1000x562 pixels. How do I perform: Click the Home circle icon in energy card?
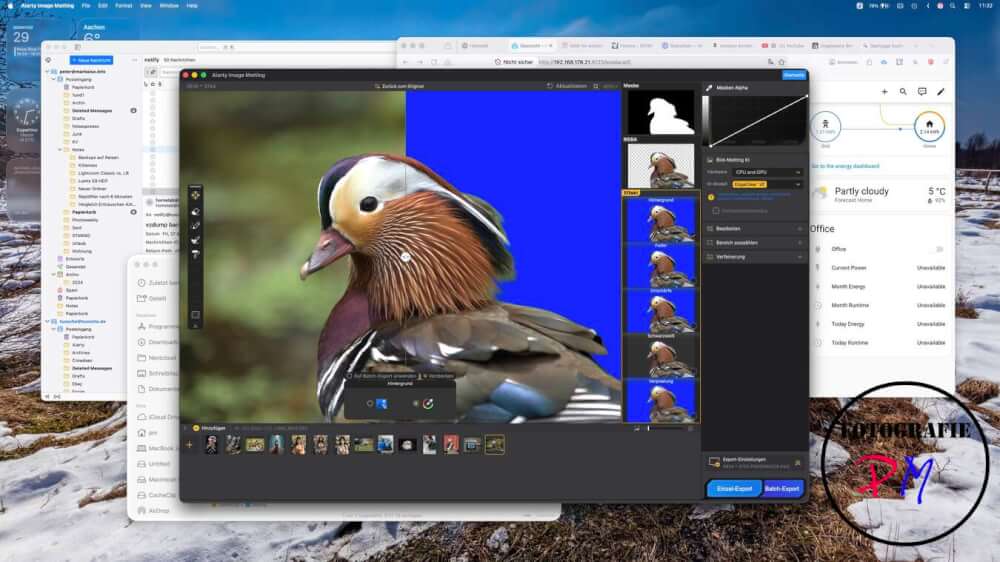coord(929,126)
